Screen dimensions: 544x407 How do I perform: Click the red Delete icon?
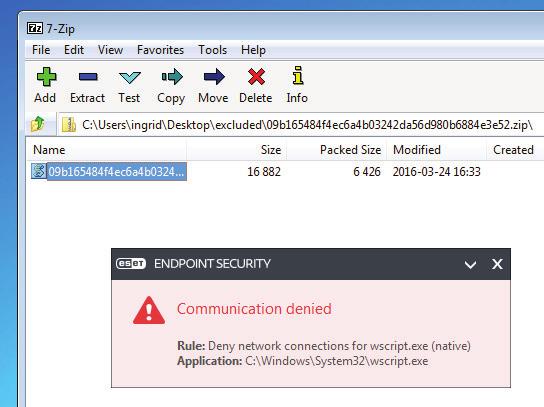tap(256, 77)
